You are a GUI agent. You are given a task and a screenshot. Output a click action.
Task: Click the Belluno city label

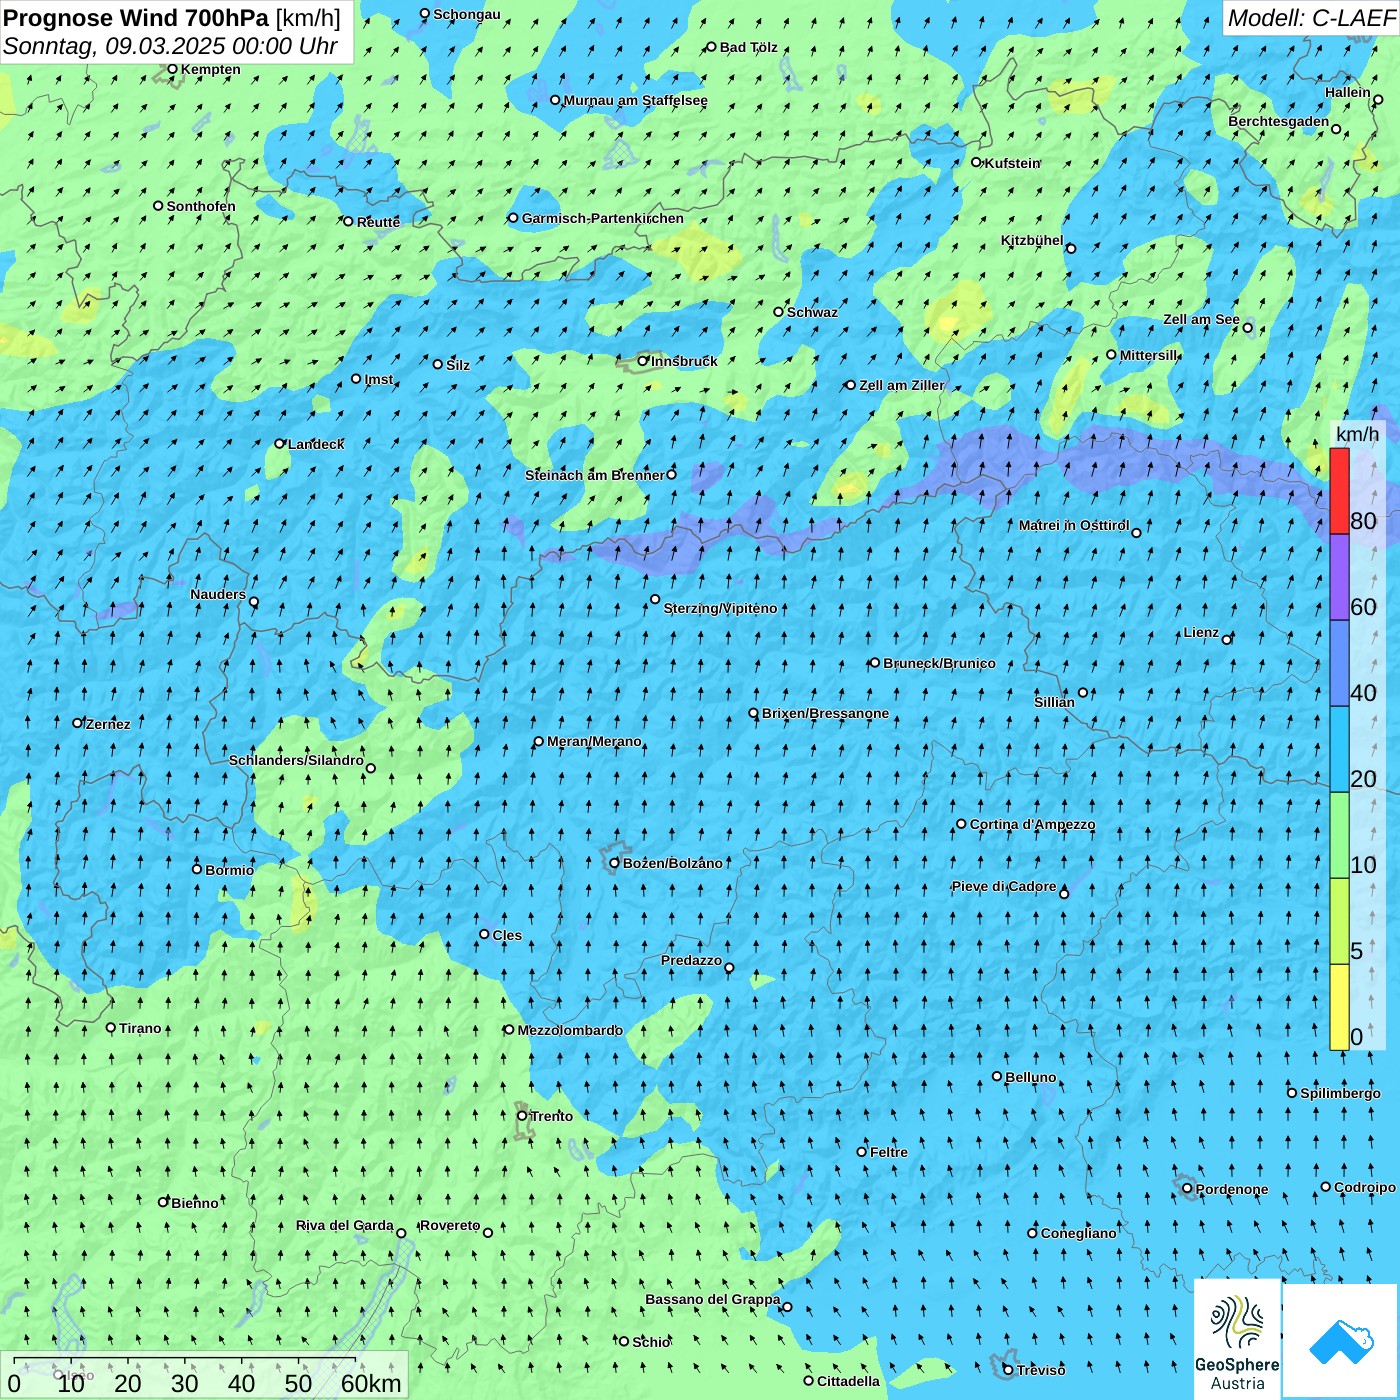point(1030,1077)
